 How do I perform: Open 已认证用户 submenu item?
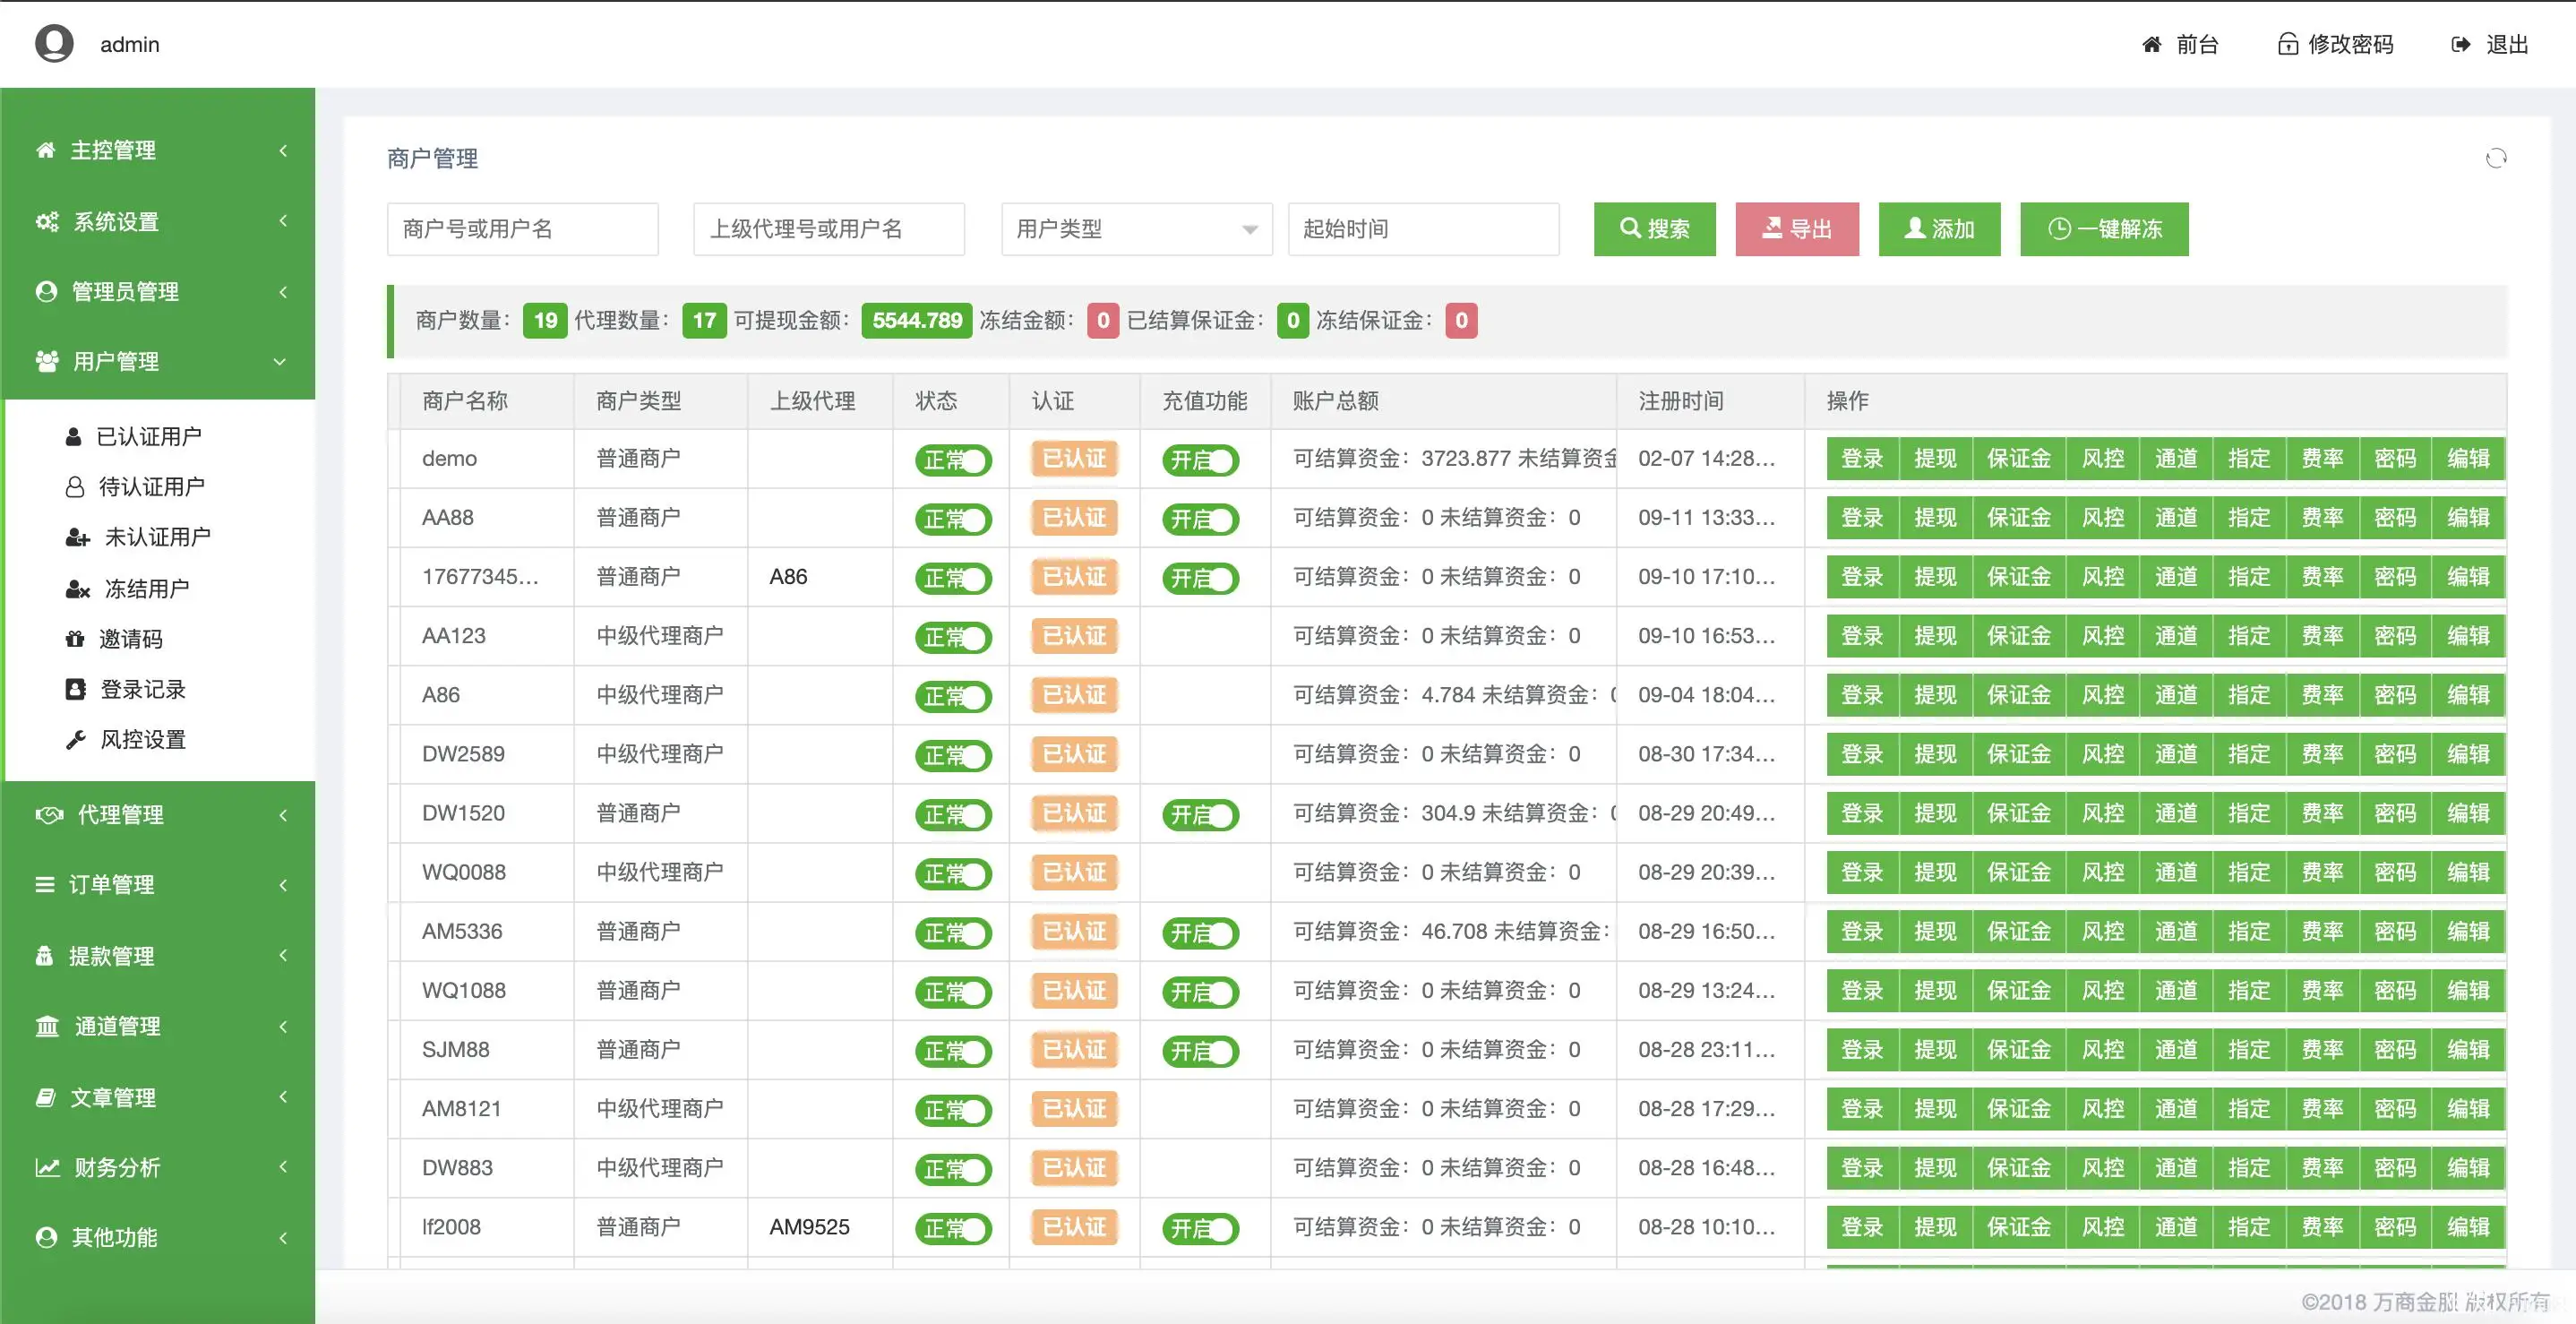click(160, 437)
